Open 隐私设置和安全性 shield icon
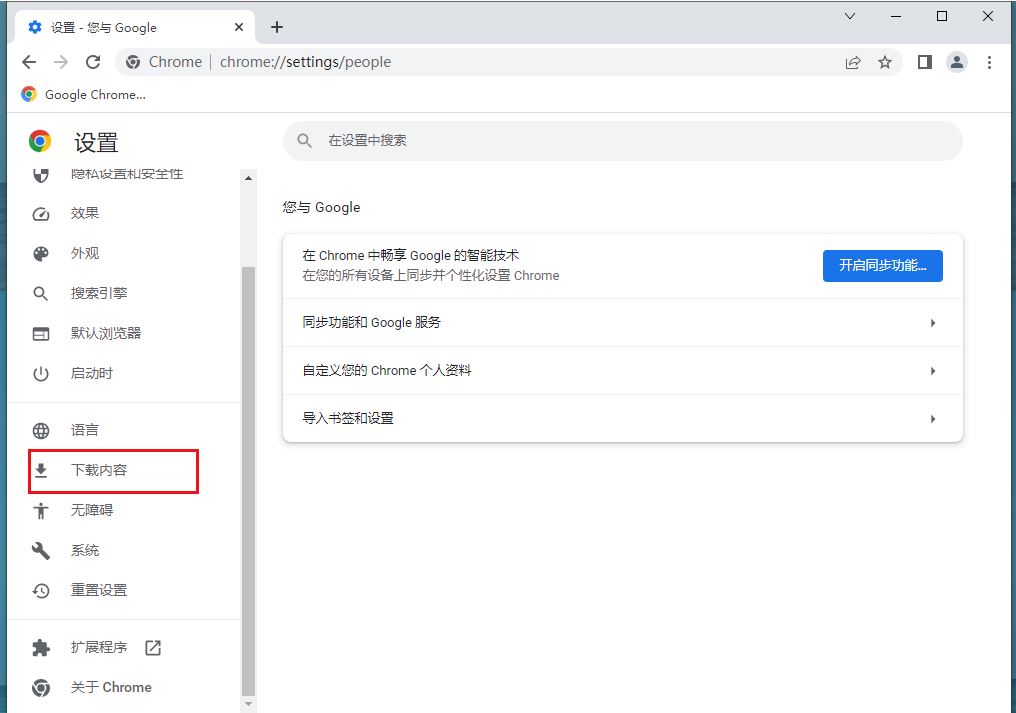The image size is (1016, 713). click(x=41, y=175)
